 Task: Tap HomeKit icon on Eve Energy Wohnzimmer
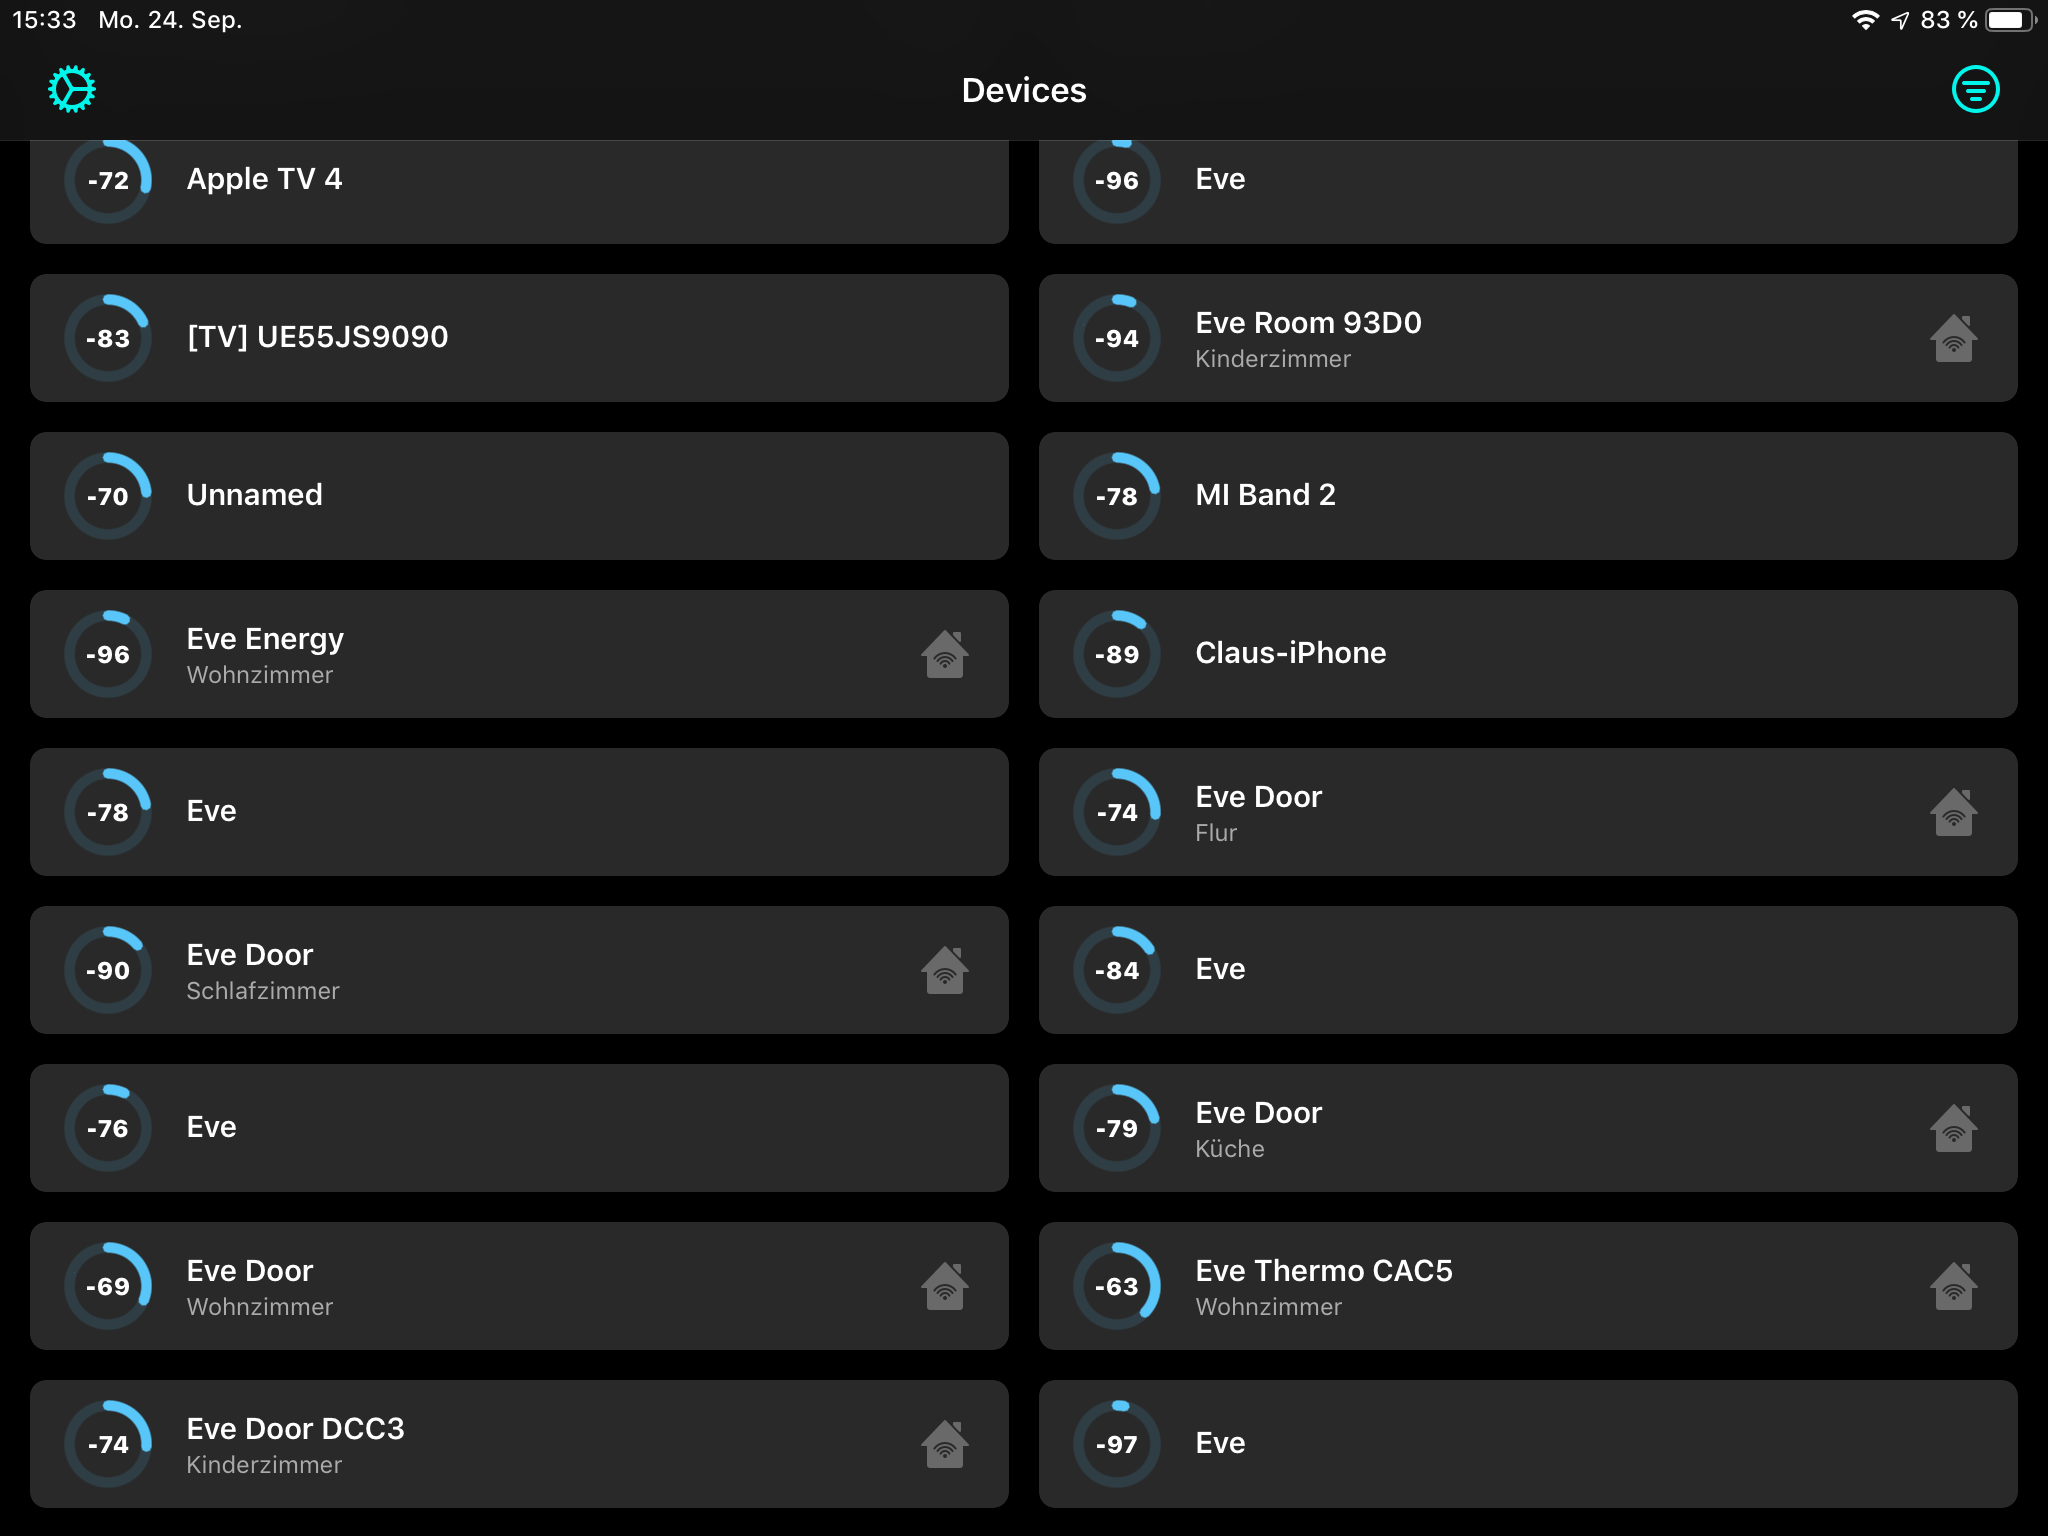944,654
